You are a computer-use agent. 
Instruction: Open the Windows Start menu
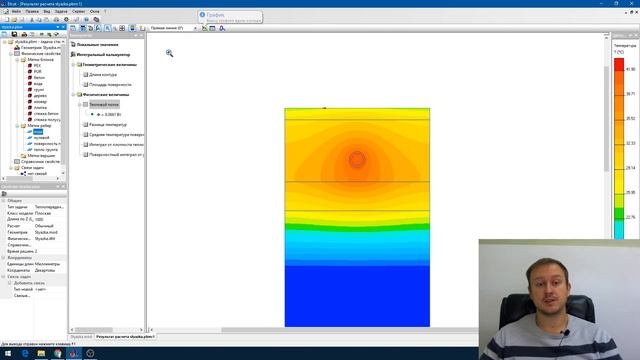point(8,353)
